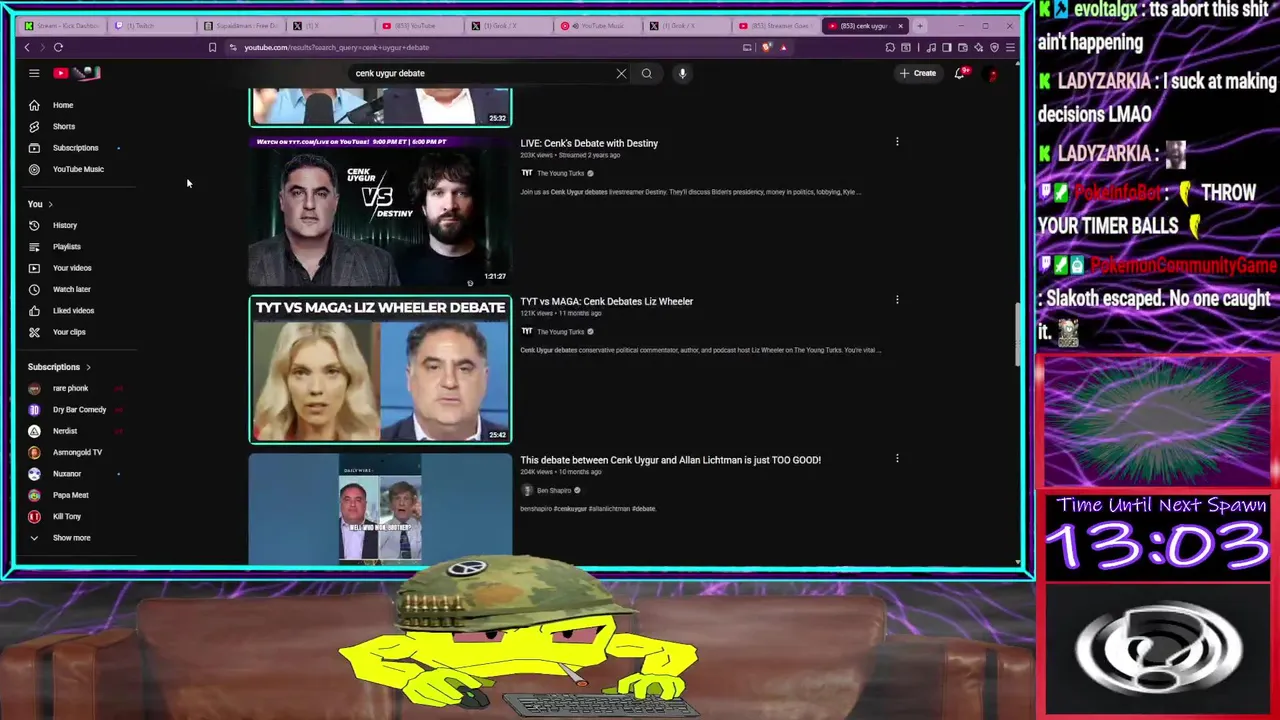This screenshot has height=720, width=1280.
Task: Click the Brave shields icon
Action: 767,47
